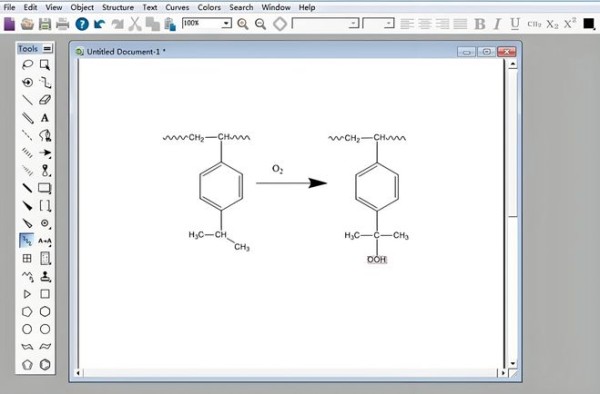This screenshot has height=394, width=600.
Task: Open the Curves menu
Action: coord(177,7)
